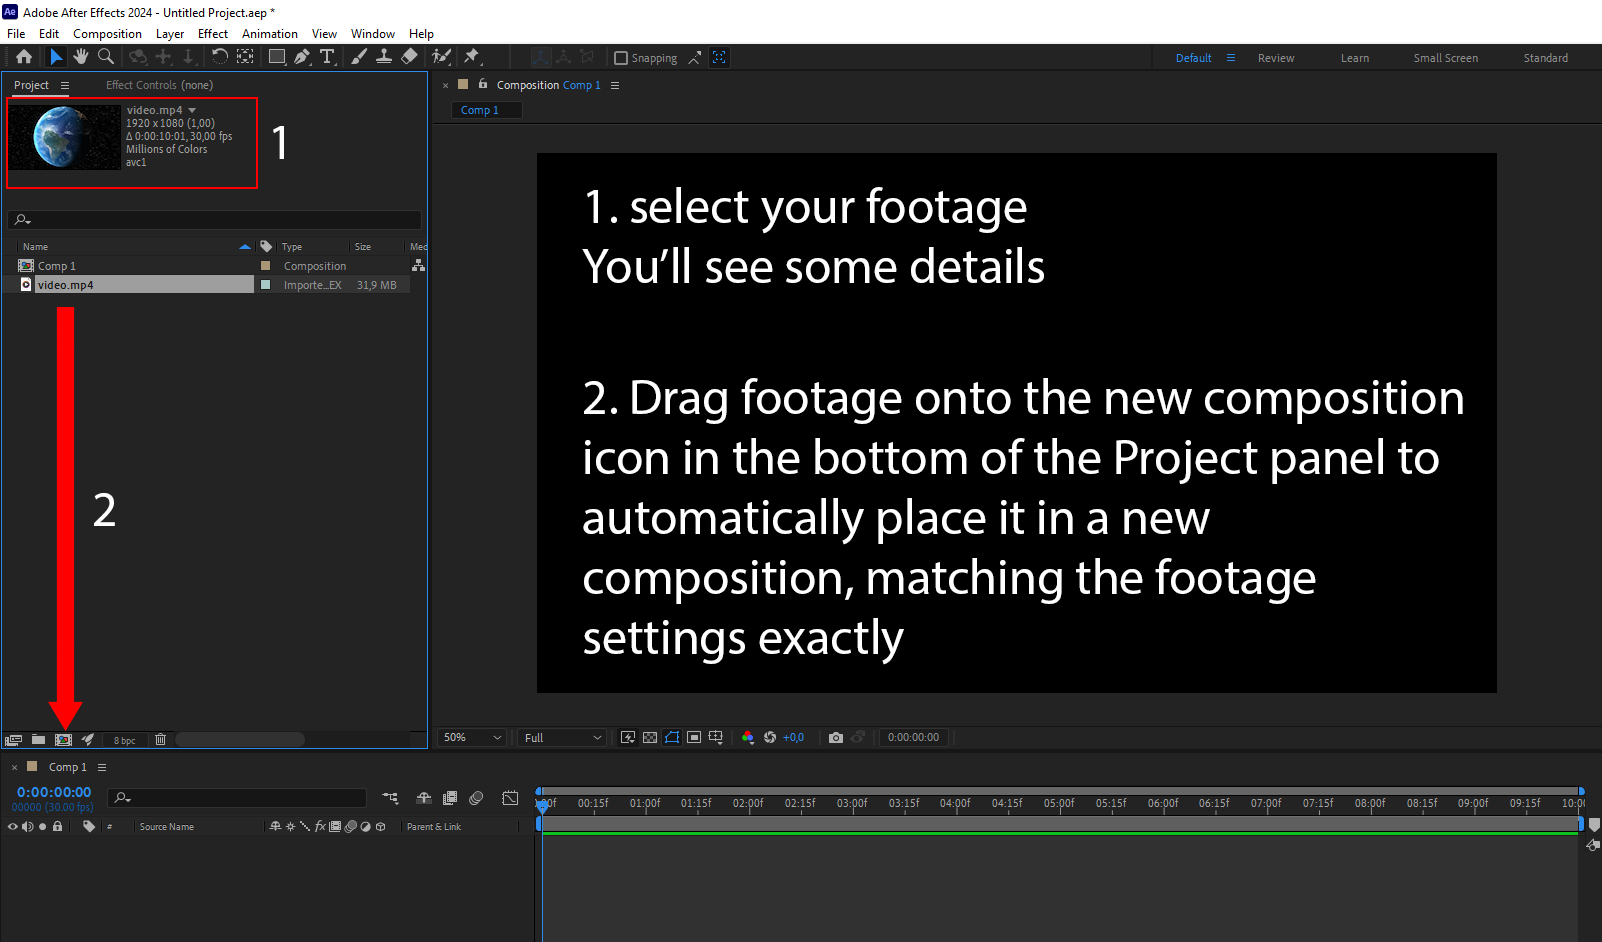Viewport: 1602px width, 942px height.
Task: Adjust exposure using the +0,0 control
Action: point(793,737)
